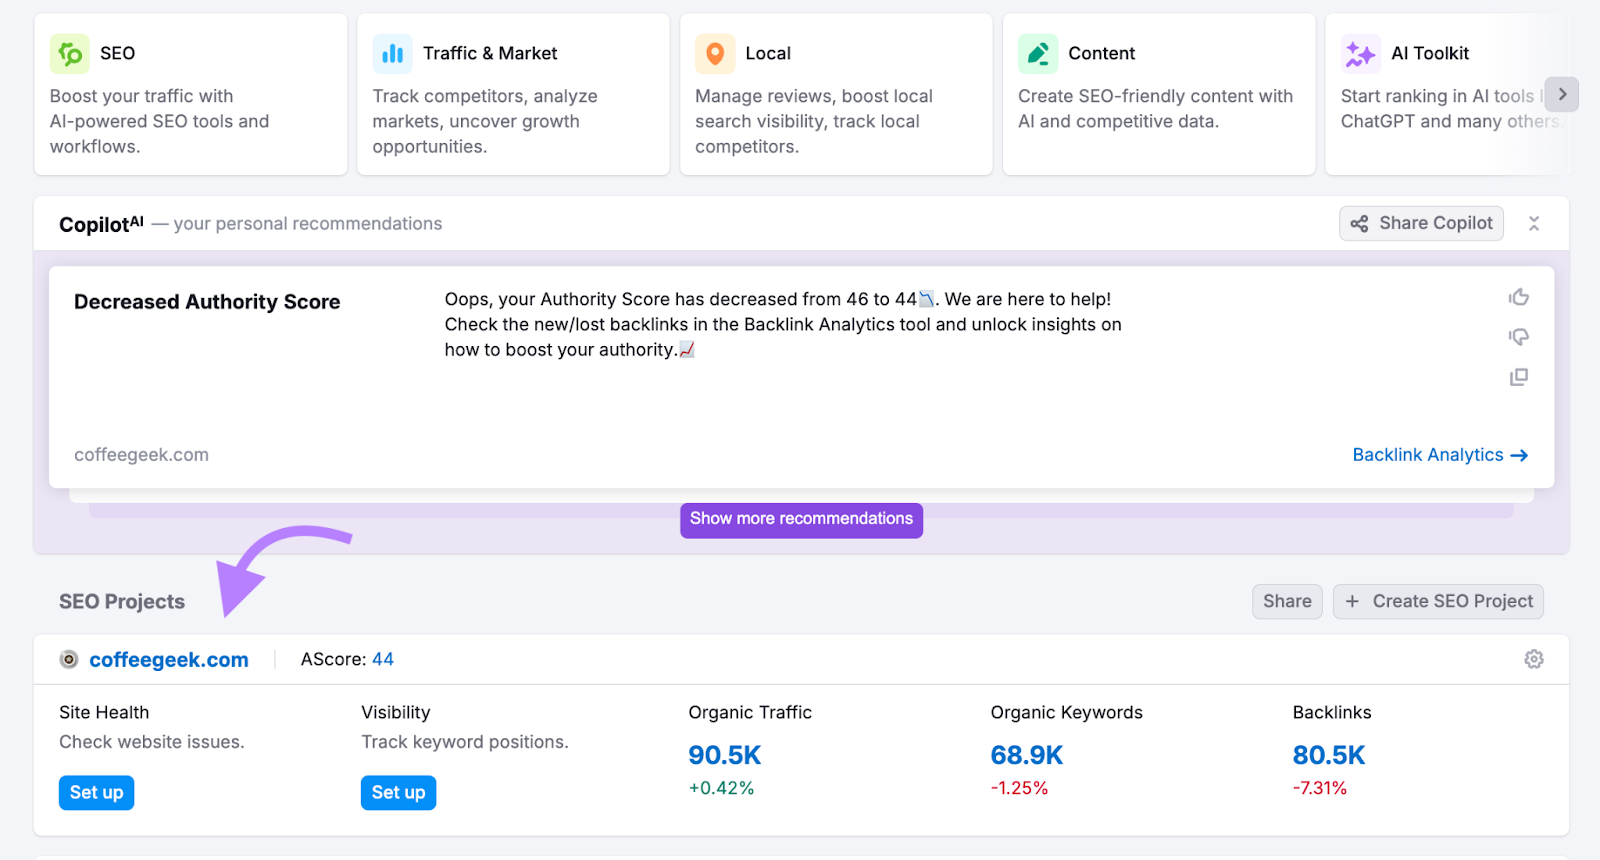
Task: Click the Share Copilot button
Action: 1421,224
